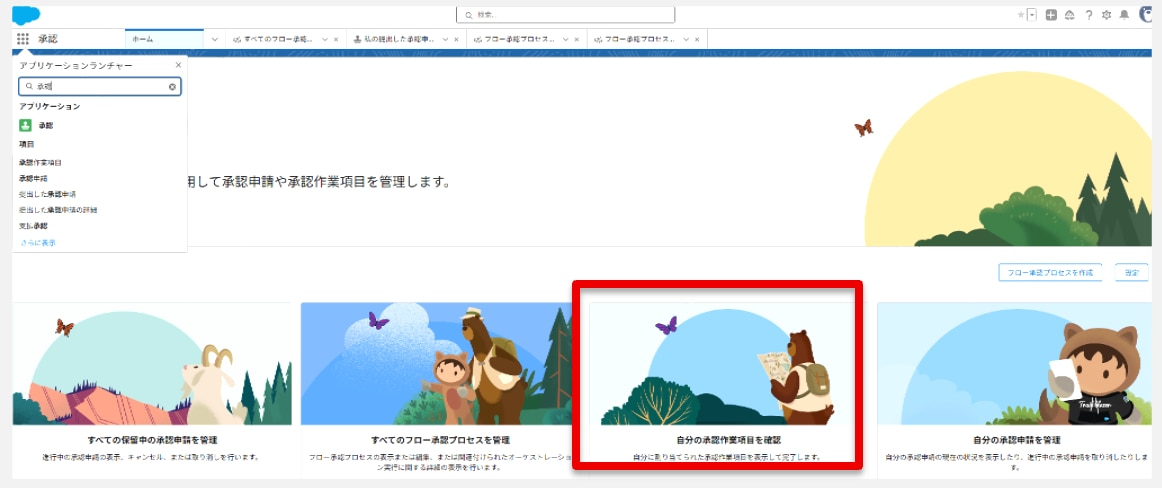Click the global search field

565,15
